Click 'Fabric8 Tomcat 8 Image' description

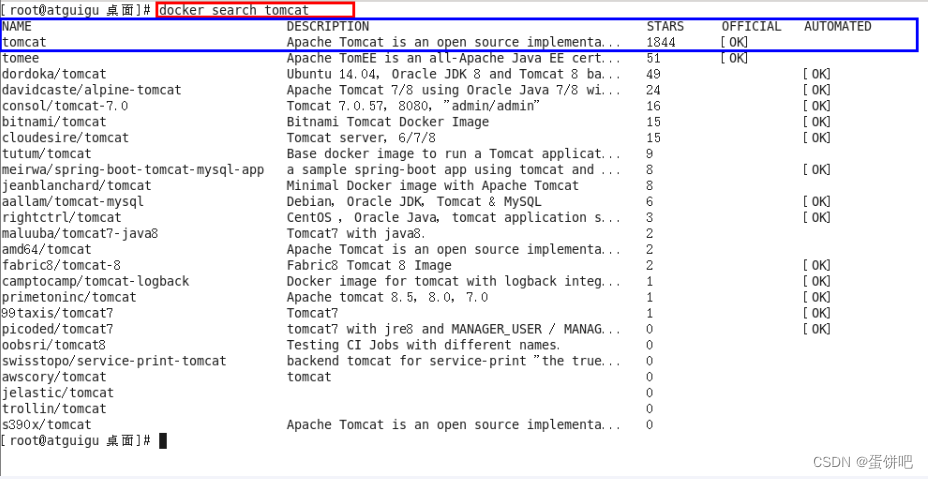[369, 266]
